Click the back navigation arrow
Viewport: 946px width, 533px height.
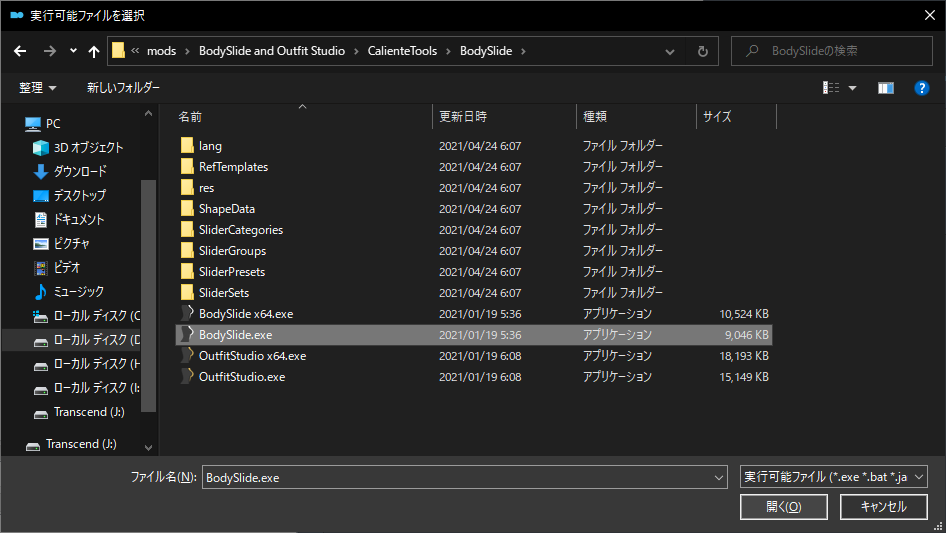(x=20, y=51)
